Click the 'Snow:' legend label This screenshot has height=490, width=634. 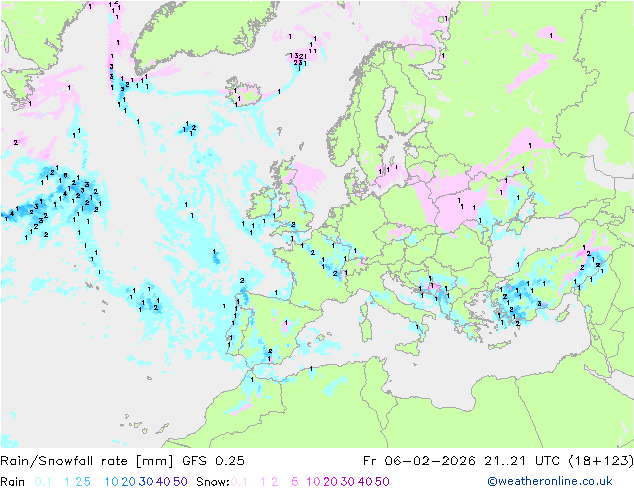tap(213, 482)
